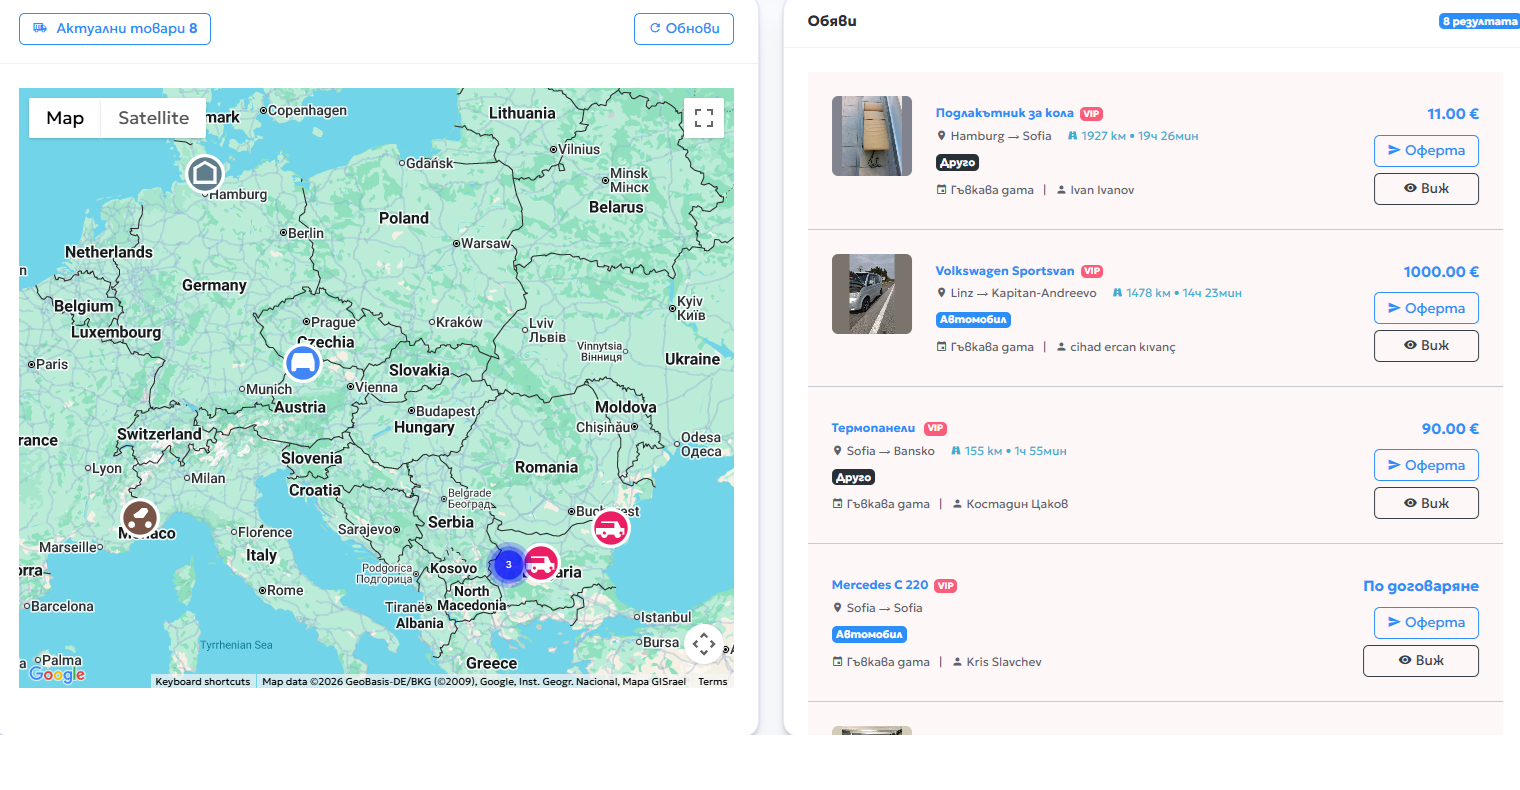Click the Volkswagen Sportsvan thumbnail photo
This screenshot has width=1520, height=790.
point(872,294)
